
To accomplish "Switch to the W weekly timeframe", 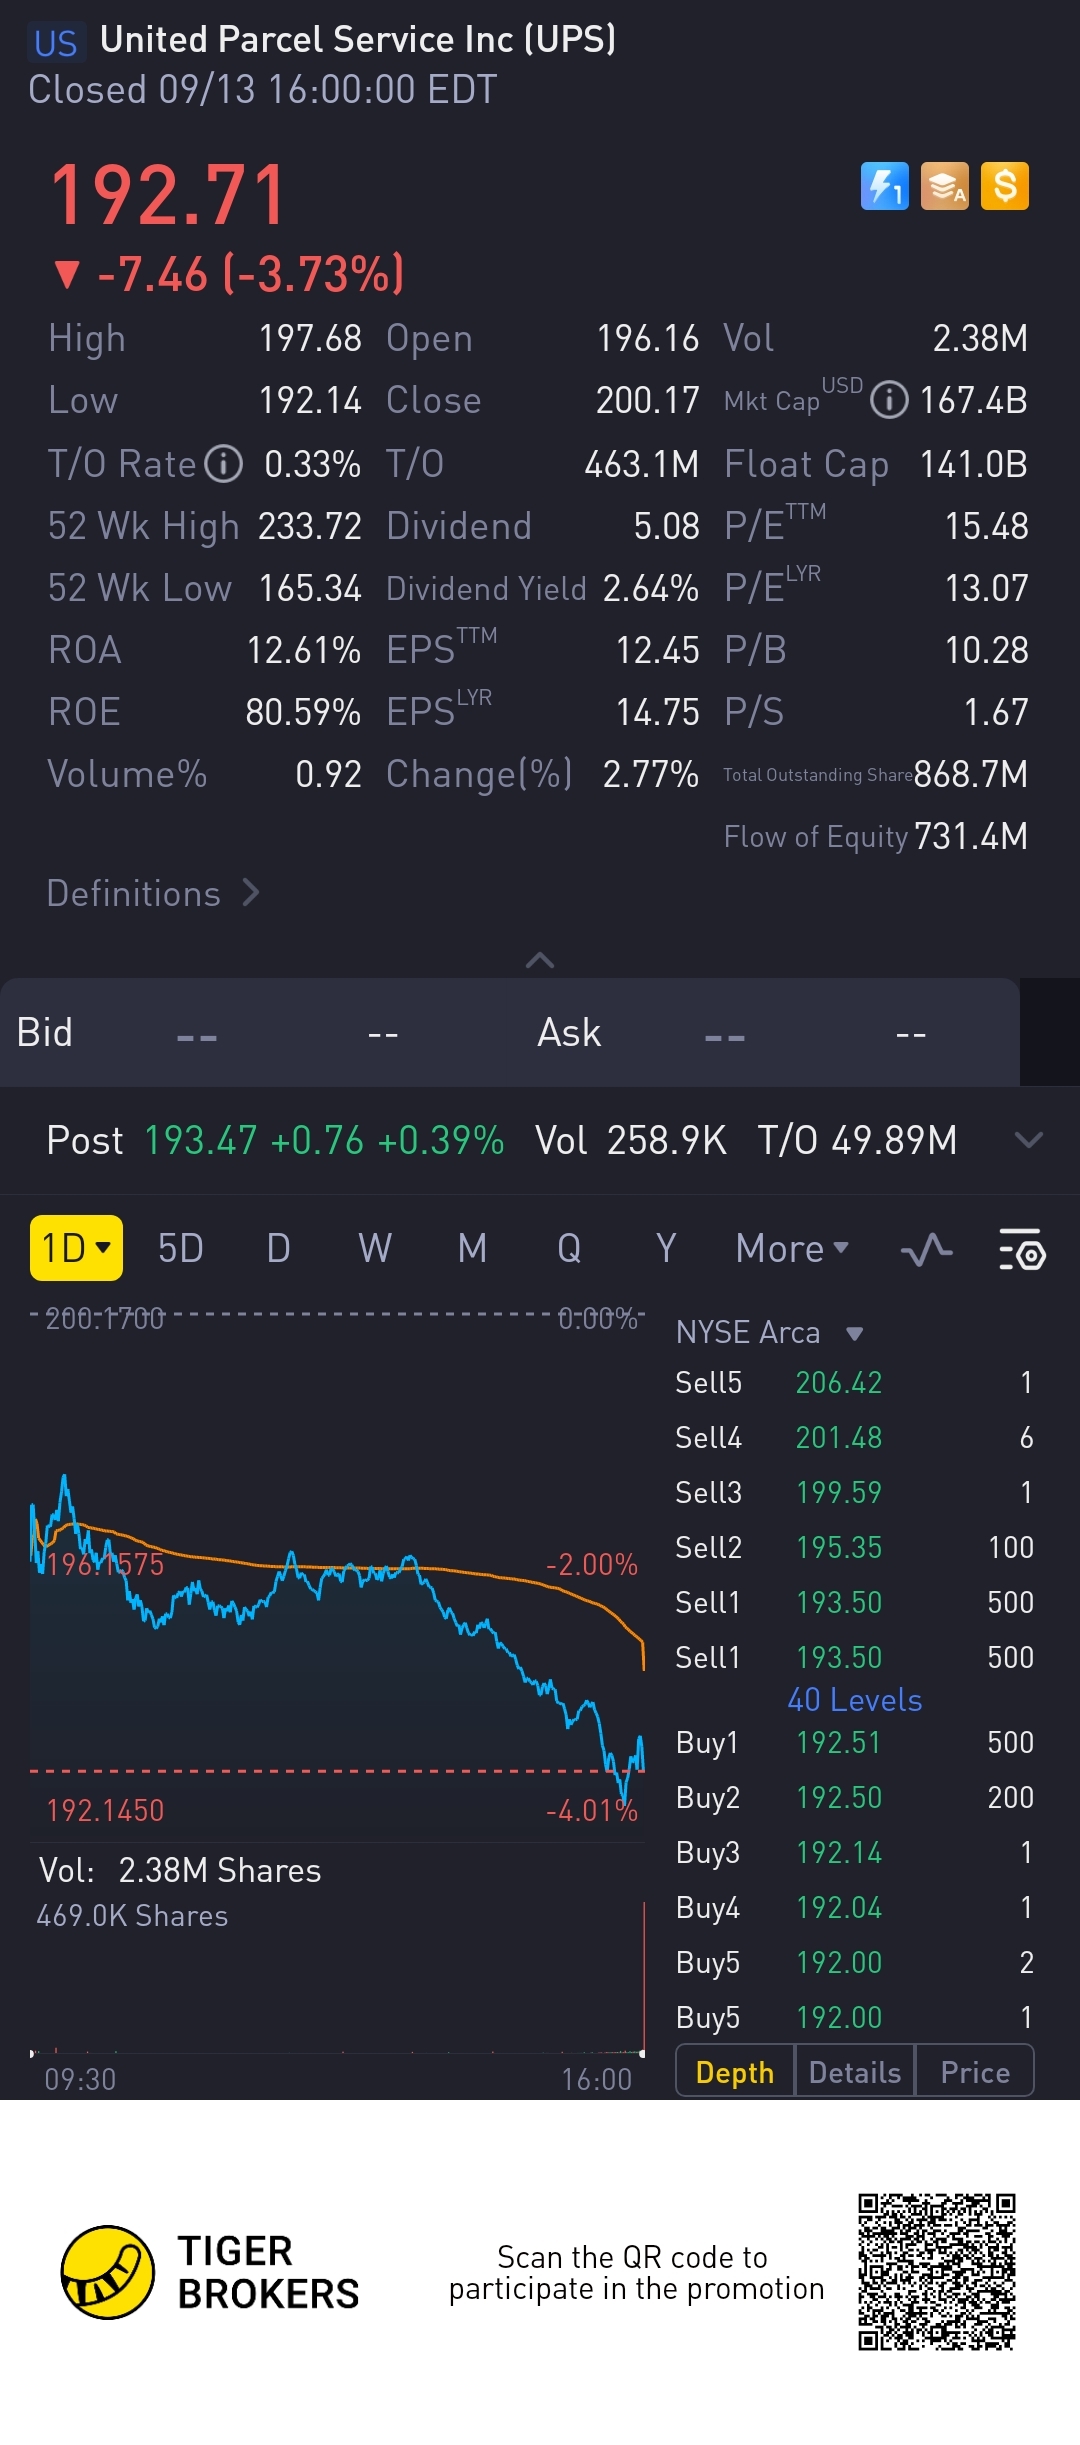I will [x=375, y=1249].
